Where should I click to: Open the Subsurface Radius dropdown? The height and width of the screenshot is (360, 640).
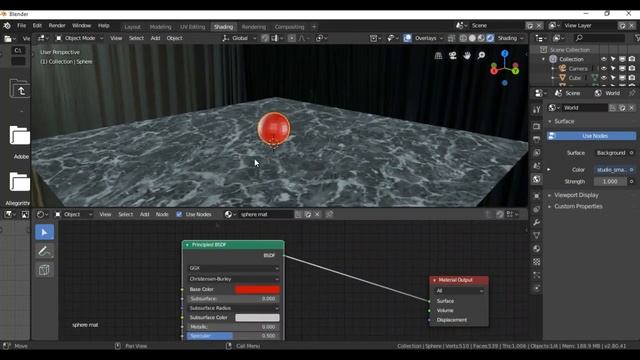point(233,308)
